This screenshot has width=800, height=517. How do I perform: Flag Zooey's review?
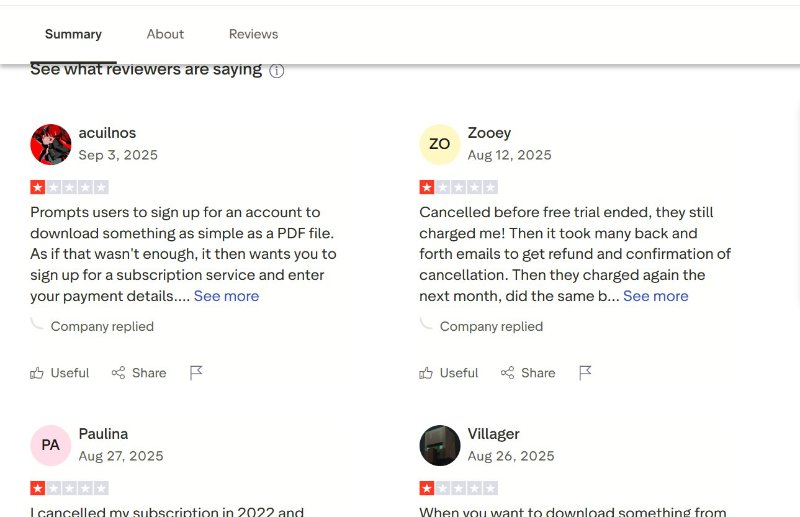point(585,373)
